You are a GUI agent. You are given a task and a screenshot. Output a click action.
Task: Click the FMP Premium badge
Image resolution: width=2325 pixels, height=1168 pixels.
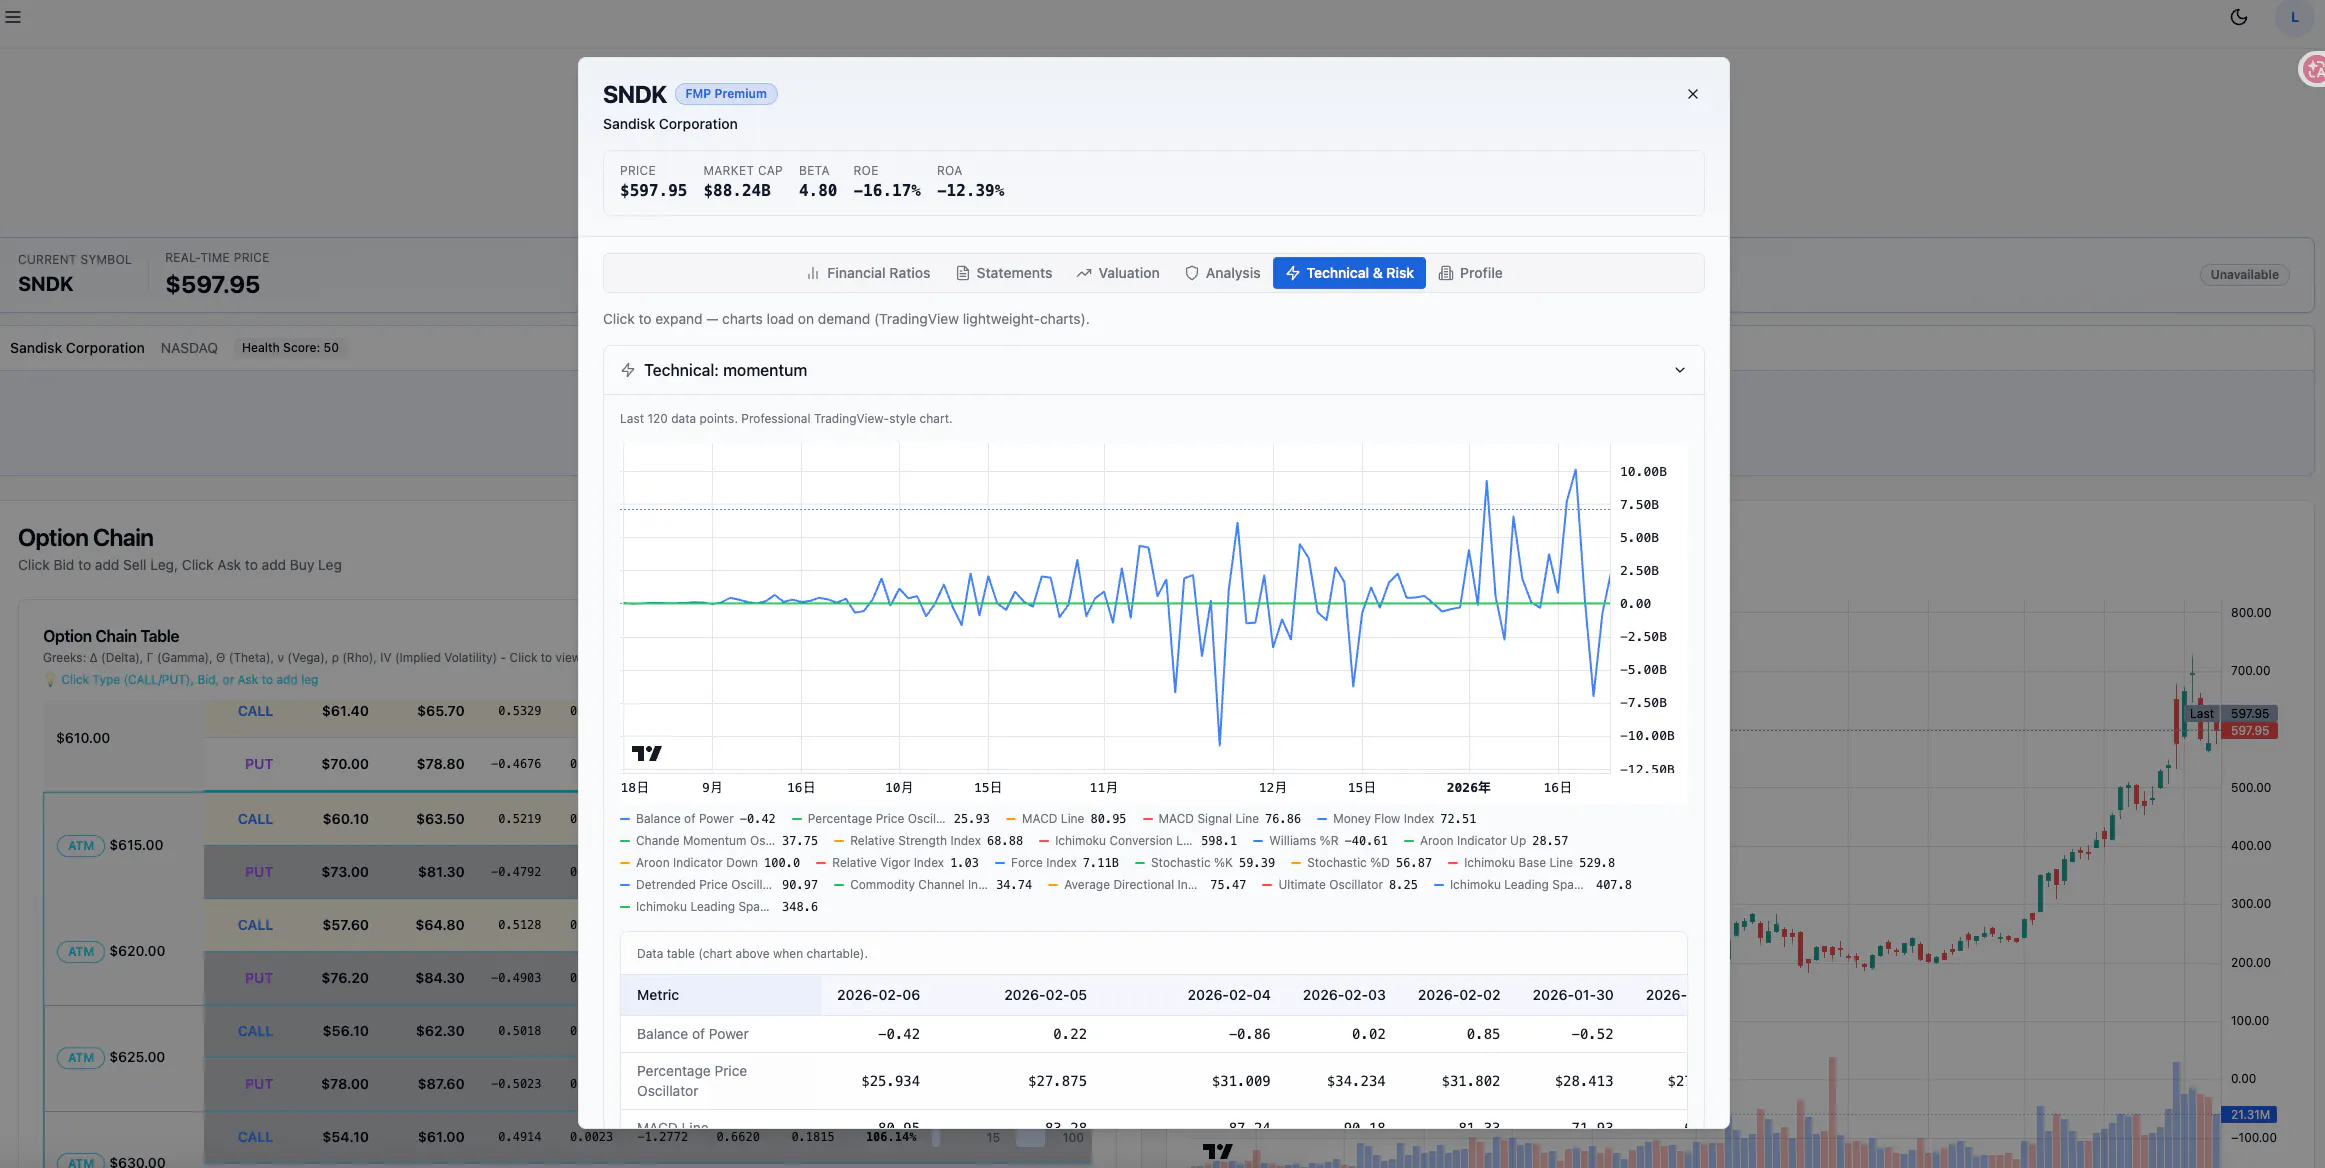pos(726,94)
